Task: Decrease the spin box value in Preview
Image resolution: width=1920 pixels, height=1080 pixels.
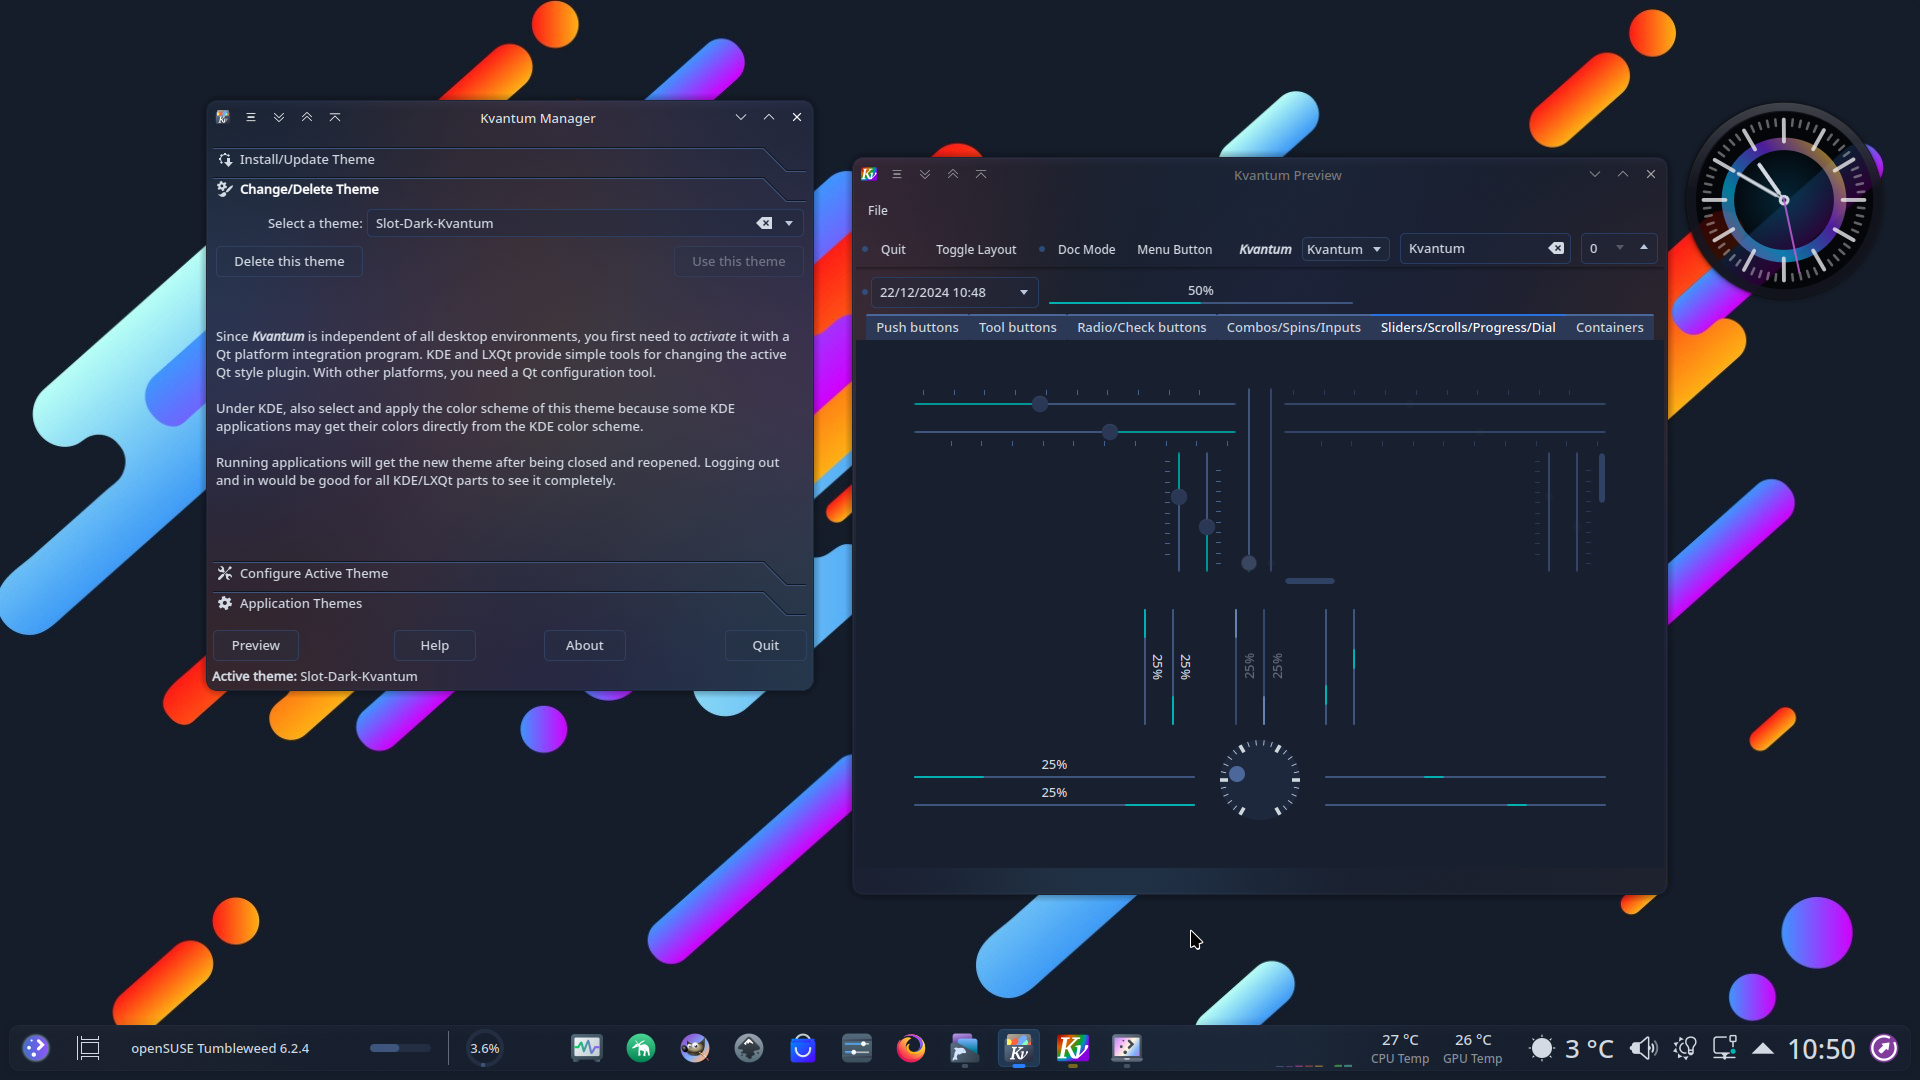Action: pyautogui.click(x=1620, y=247)
